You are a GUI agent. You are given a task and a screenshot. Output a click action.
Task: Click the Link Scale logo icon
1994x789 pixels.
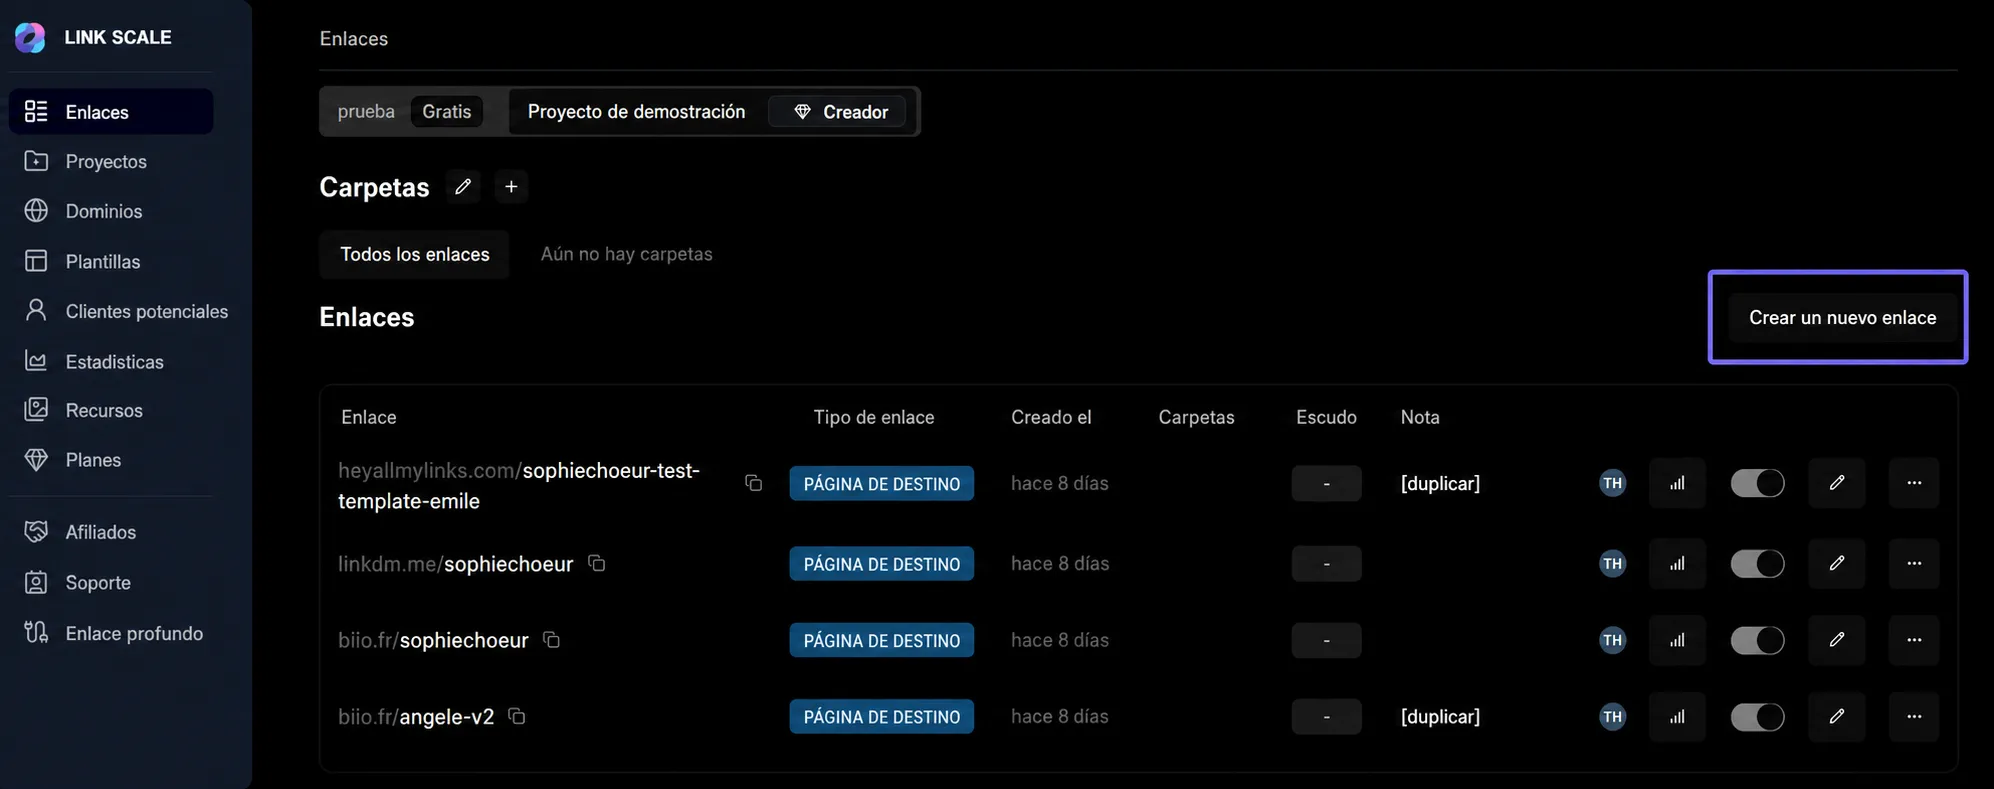click(x=30, y=37)
